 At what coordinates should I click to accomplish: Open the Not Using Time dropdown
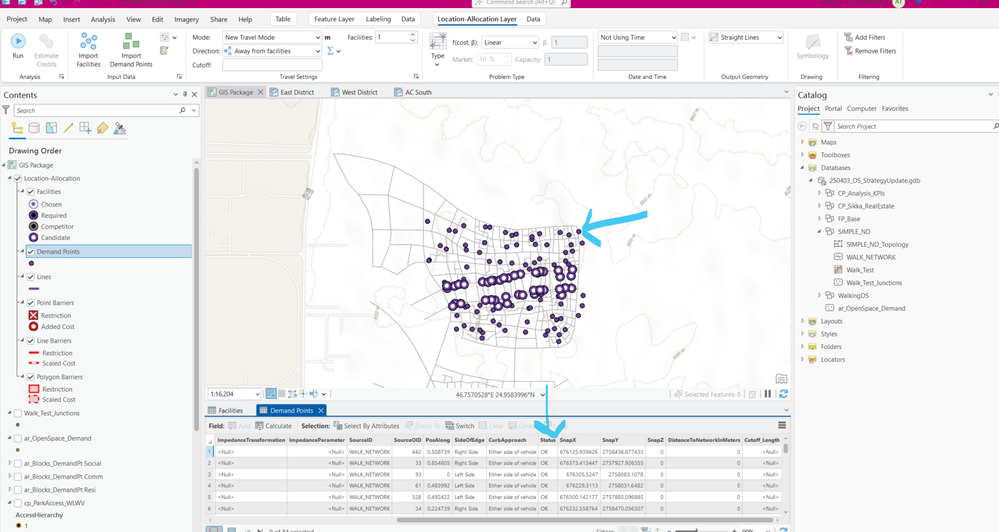coord(637,37)
